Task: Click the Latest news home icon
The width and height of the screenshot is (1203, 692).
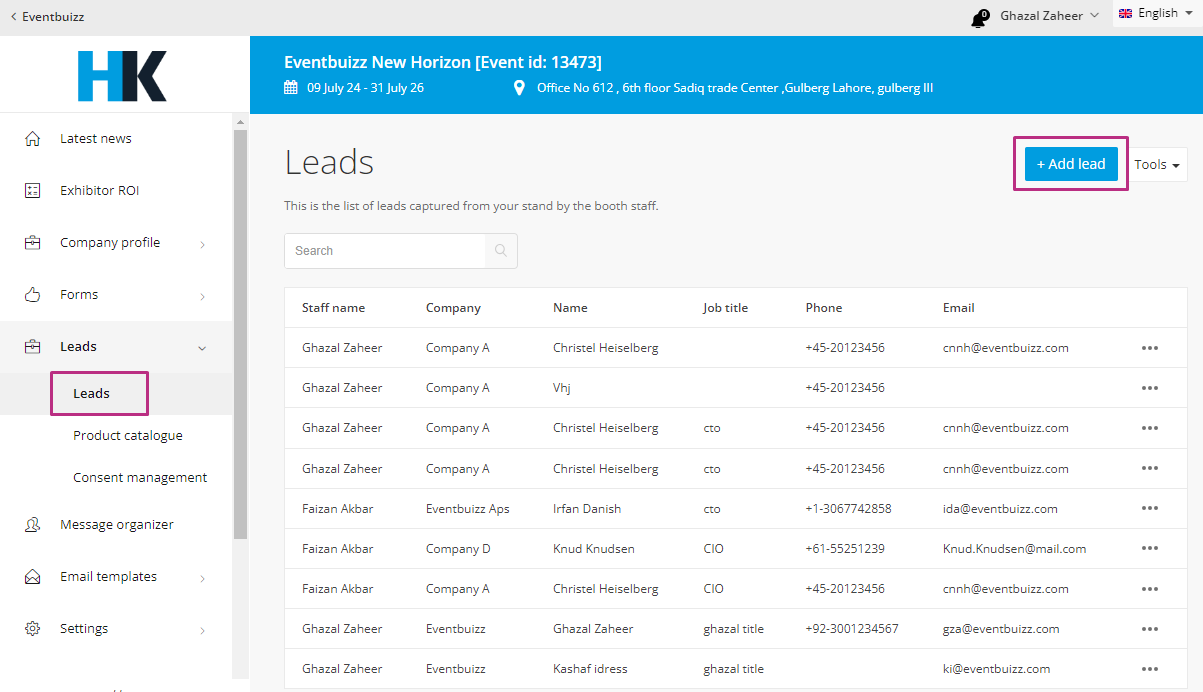Action: coord(33,139)
